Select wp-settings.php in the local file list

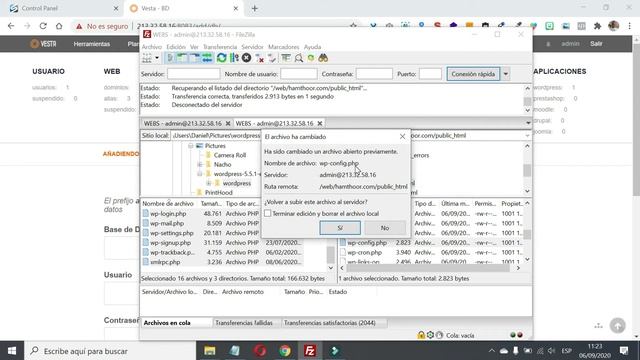click(x=171, y=233)
